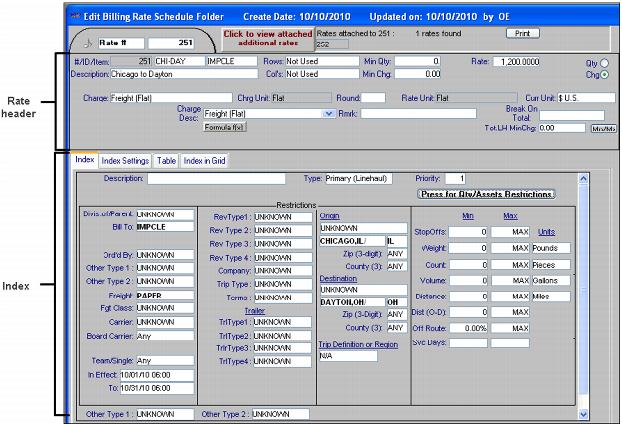Click the attached rate 252 entry
The width and height of the screenshot is (622, 424).
click(332, 44)
